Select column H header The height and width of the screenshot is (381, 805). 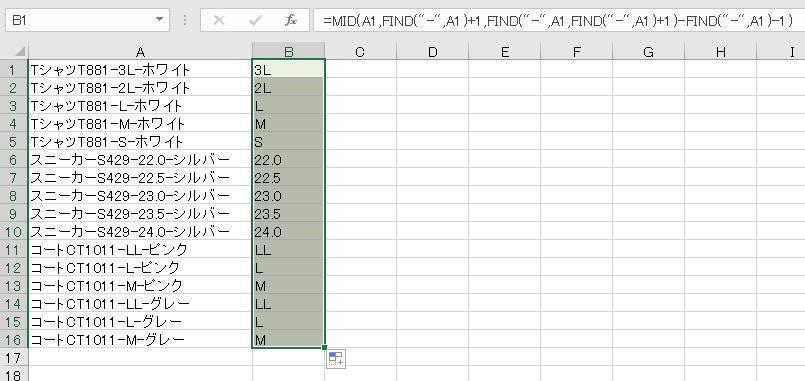(x=720, y=51)
